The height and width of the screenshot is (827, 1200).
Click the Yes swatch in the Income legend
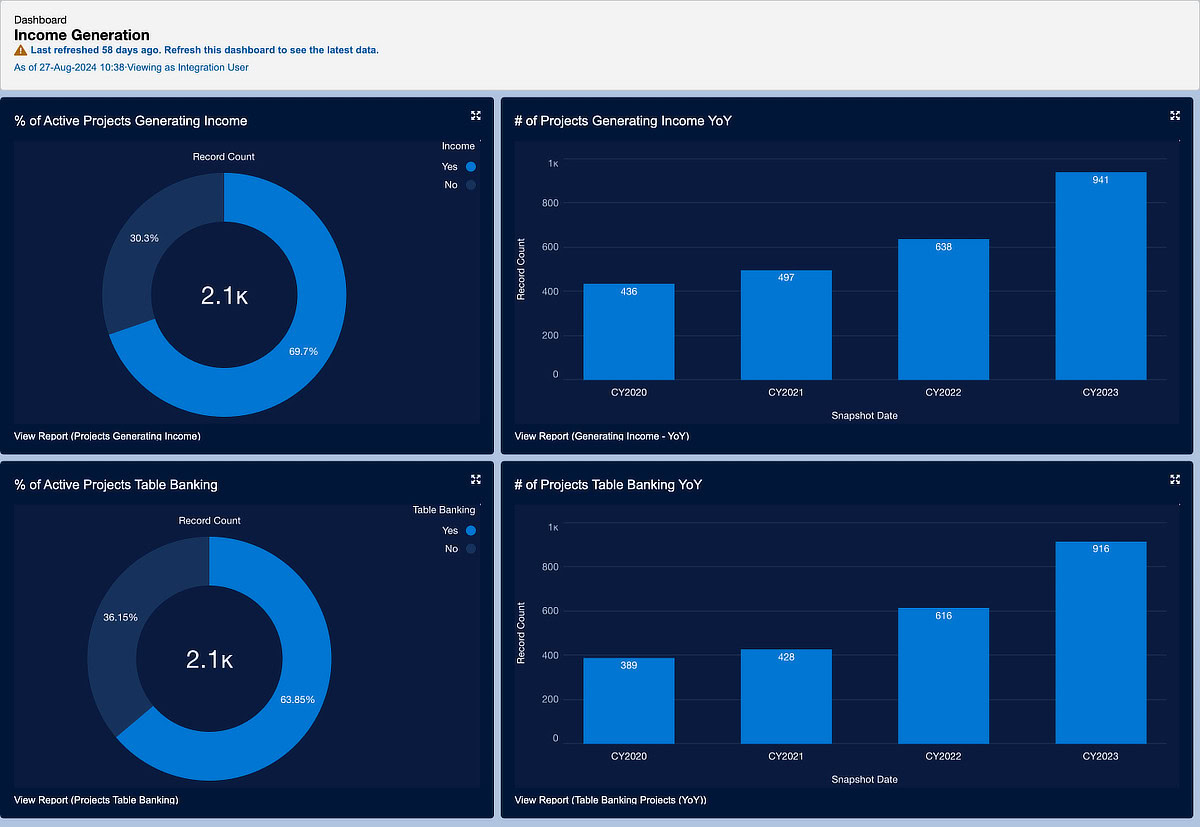(x=470, y=167)
